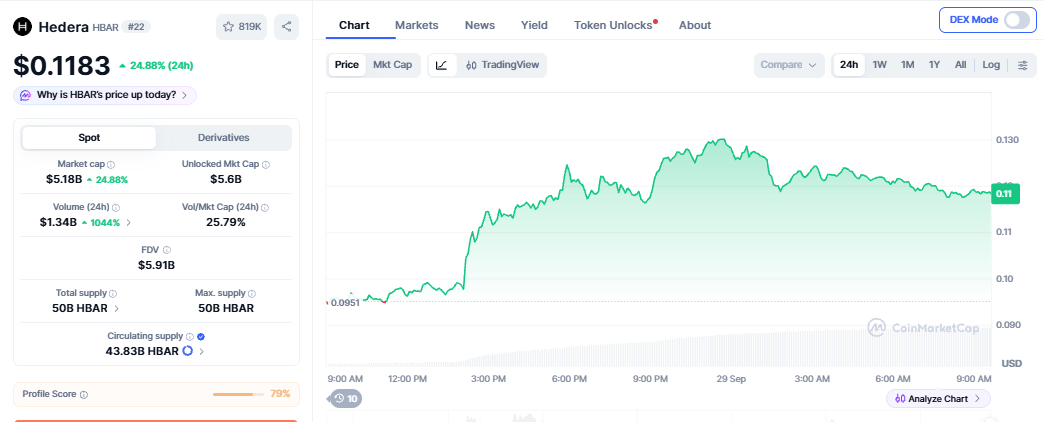Select the 1M time range

pyautogui.click(x=907, y=65)
